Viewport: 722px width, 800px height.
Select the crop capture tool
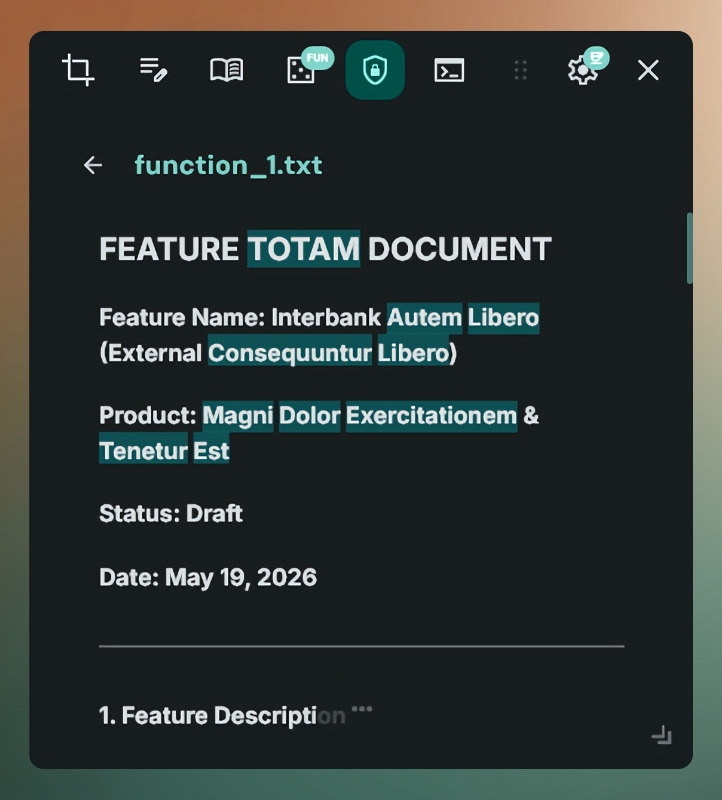(78, 70)
